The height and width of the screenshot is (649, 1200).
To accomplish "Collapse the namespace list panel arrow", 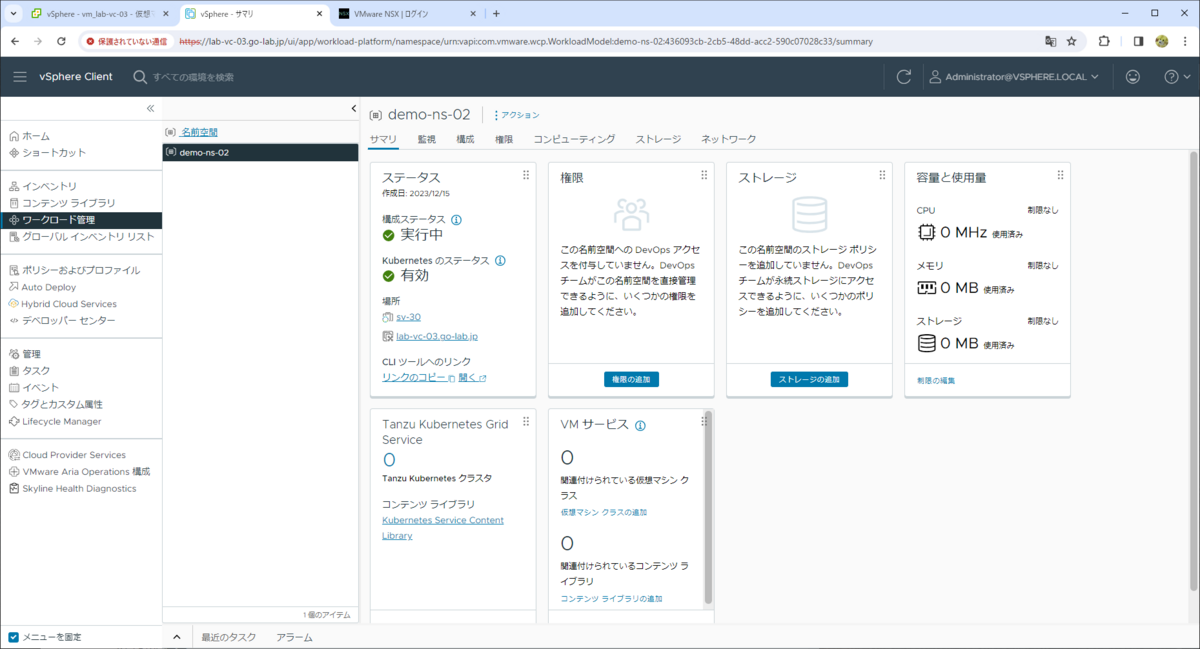I will click(x=353, y=108).
